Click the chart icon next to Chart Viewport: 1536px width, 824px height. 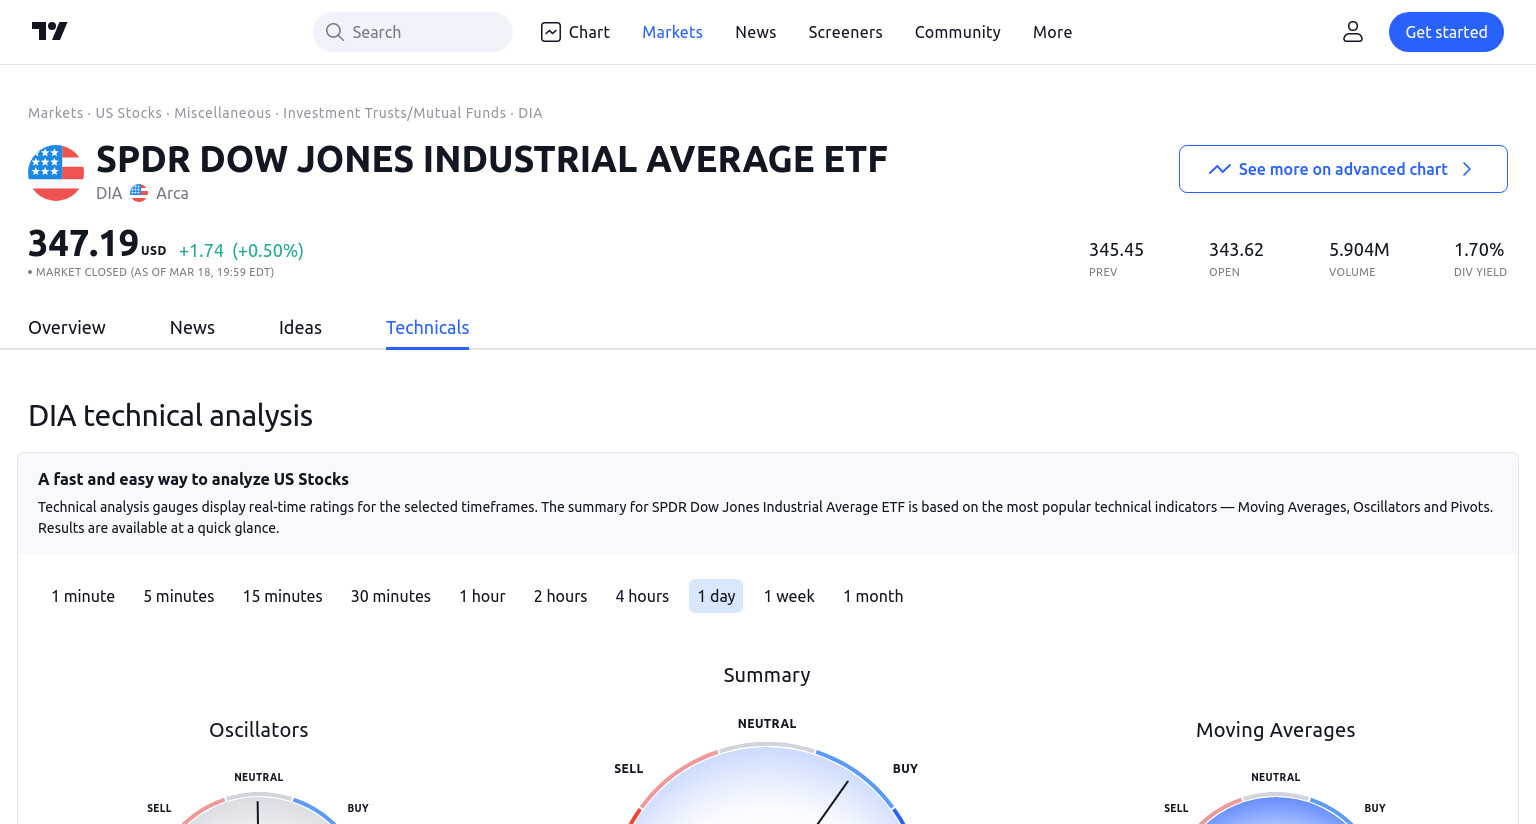[551, 32]
